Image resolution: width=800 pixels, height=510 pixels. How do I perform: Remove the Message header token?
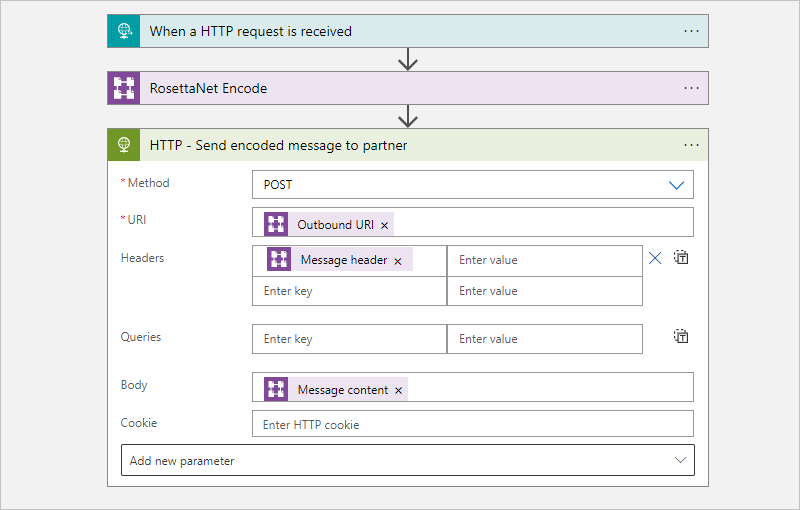[x=398, y=261]
